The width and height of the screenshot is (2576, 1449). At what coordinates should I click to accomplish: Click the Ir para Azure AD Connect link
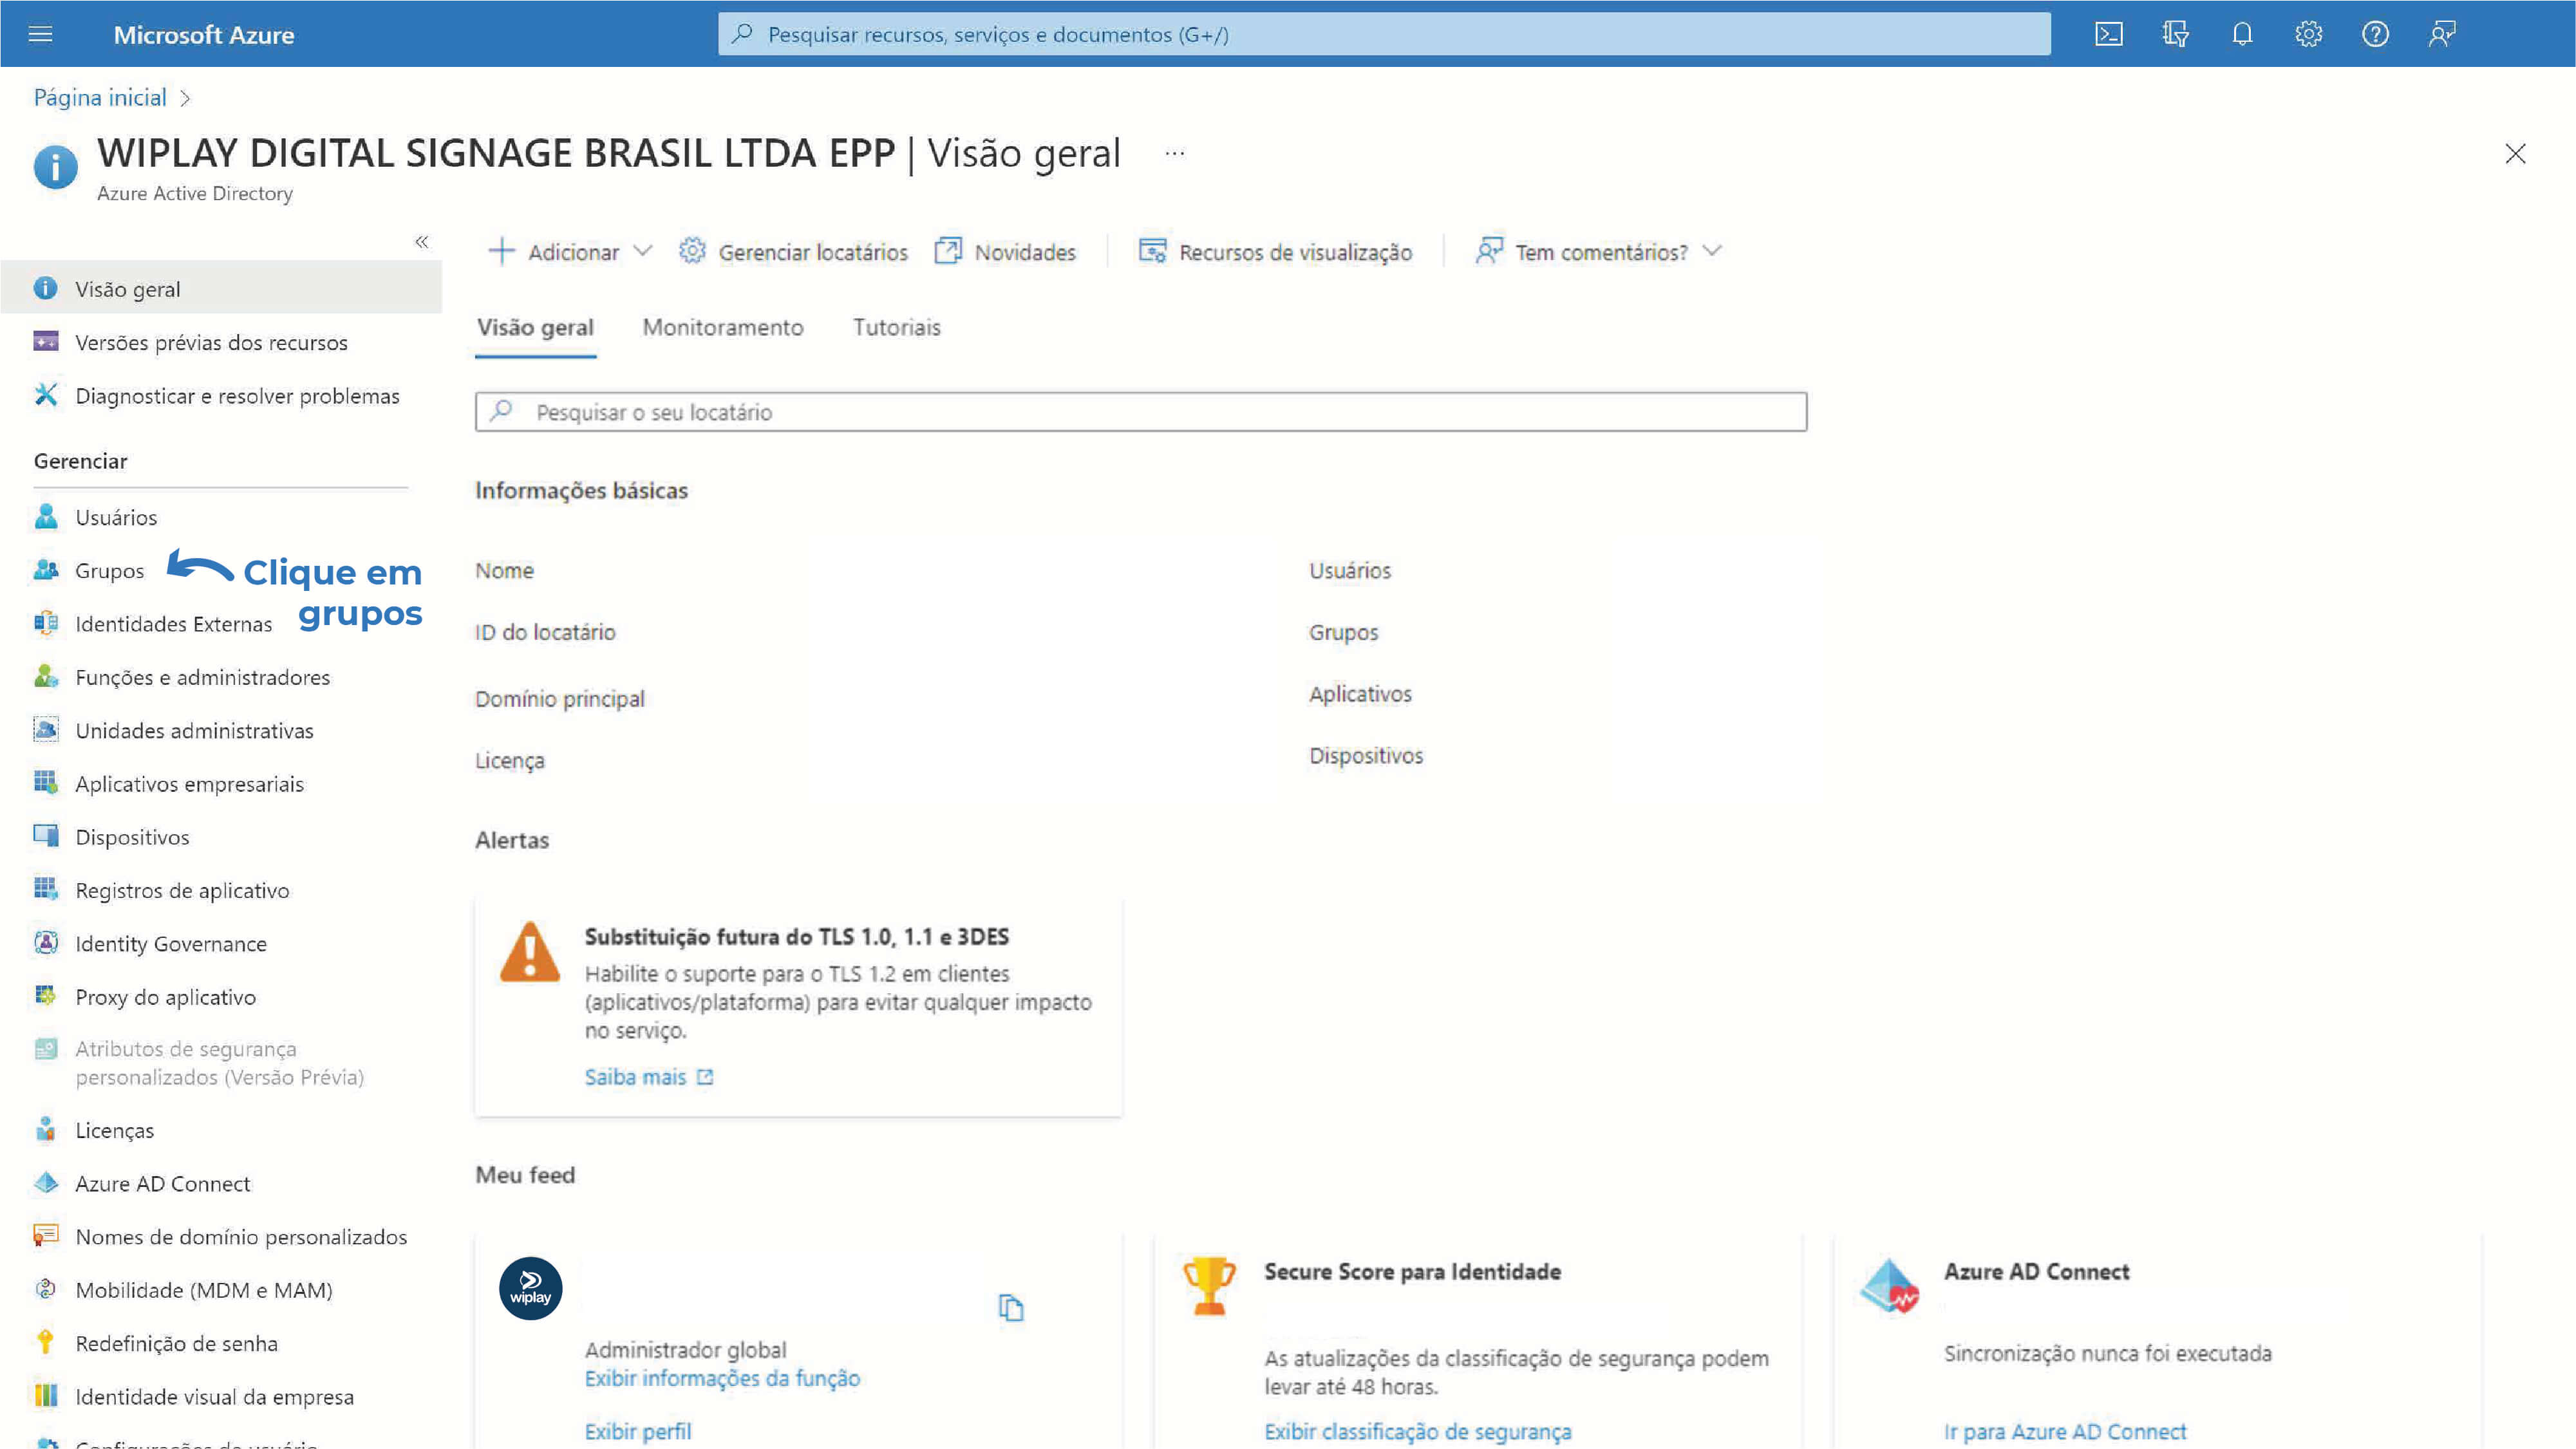2064,1431
